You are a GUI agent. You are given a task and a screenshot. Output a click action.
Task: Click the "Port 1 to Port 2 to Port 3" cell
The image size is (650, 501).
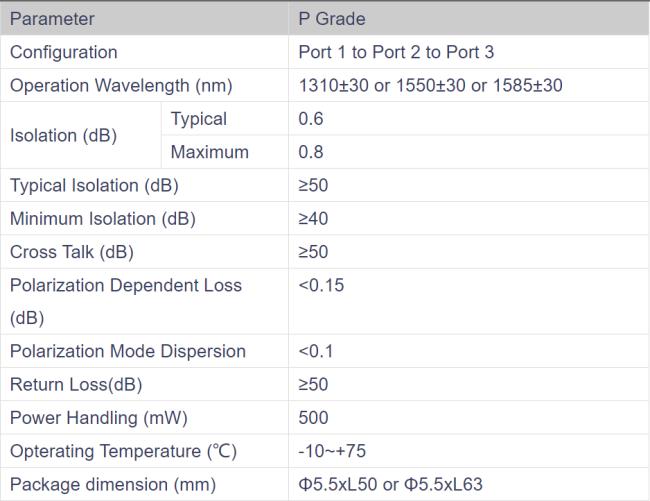coord(410,52)
